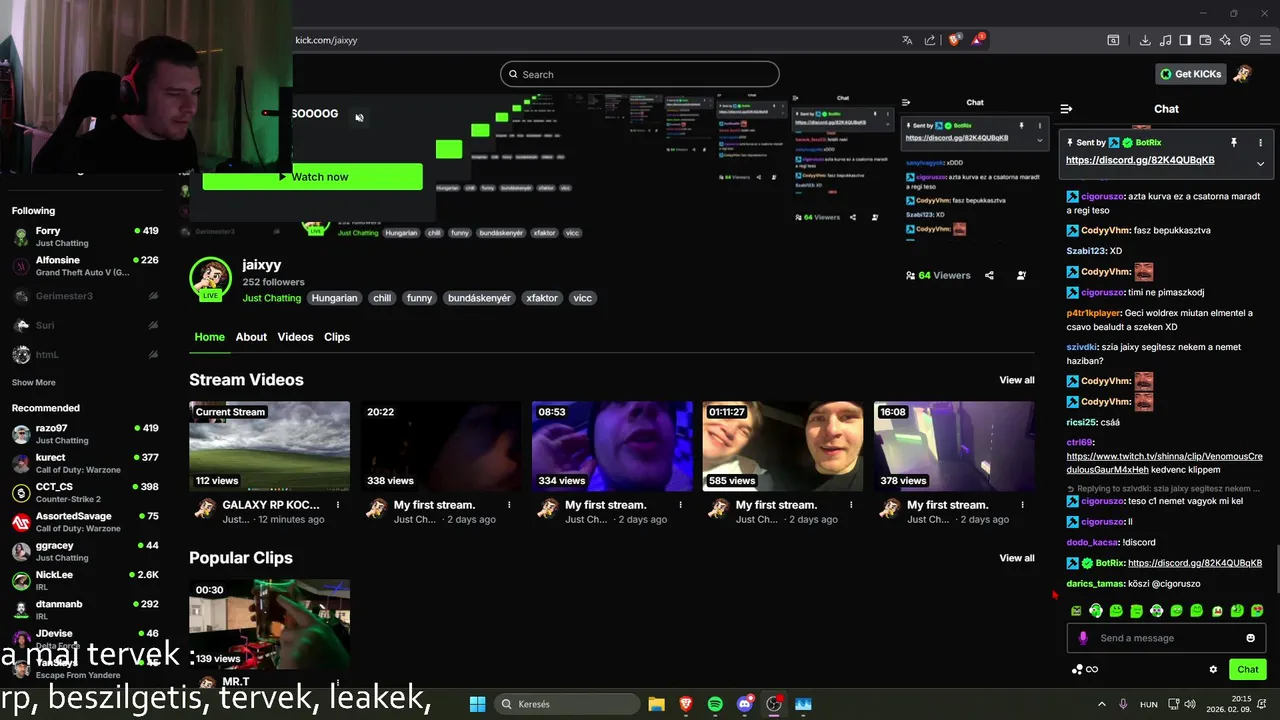Open Spotify from the taskbar
1280x720 pixels.
[715, 704]
